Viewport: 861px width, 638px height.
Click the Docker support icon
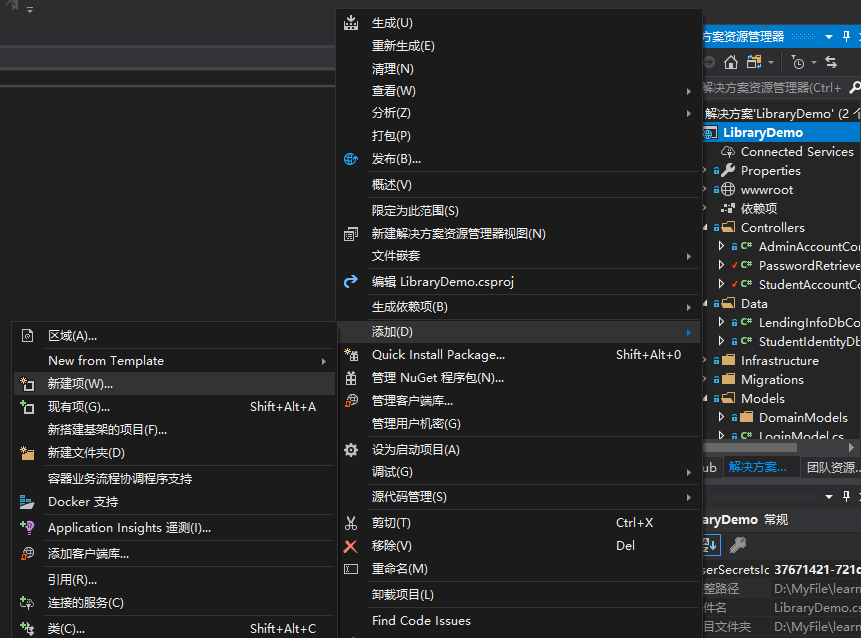click(27, 502)
